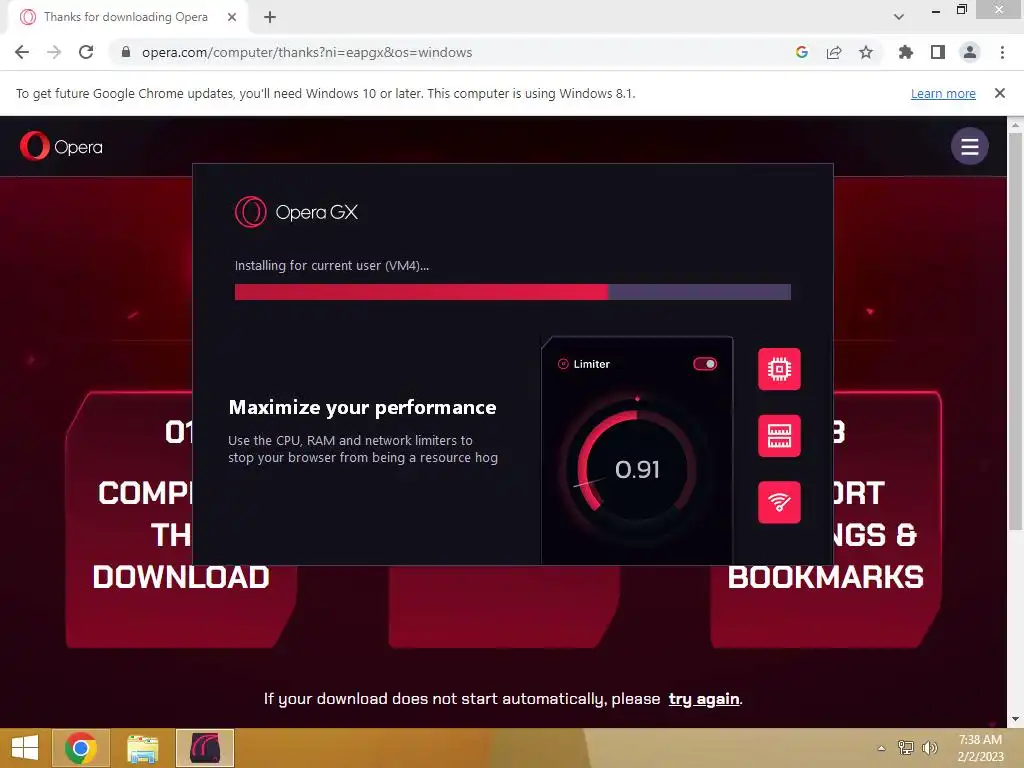
Task: Click the Opera GX installer taskbar icon
Action: (204, 748)
